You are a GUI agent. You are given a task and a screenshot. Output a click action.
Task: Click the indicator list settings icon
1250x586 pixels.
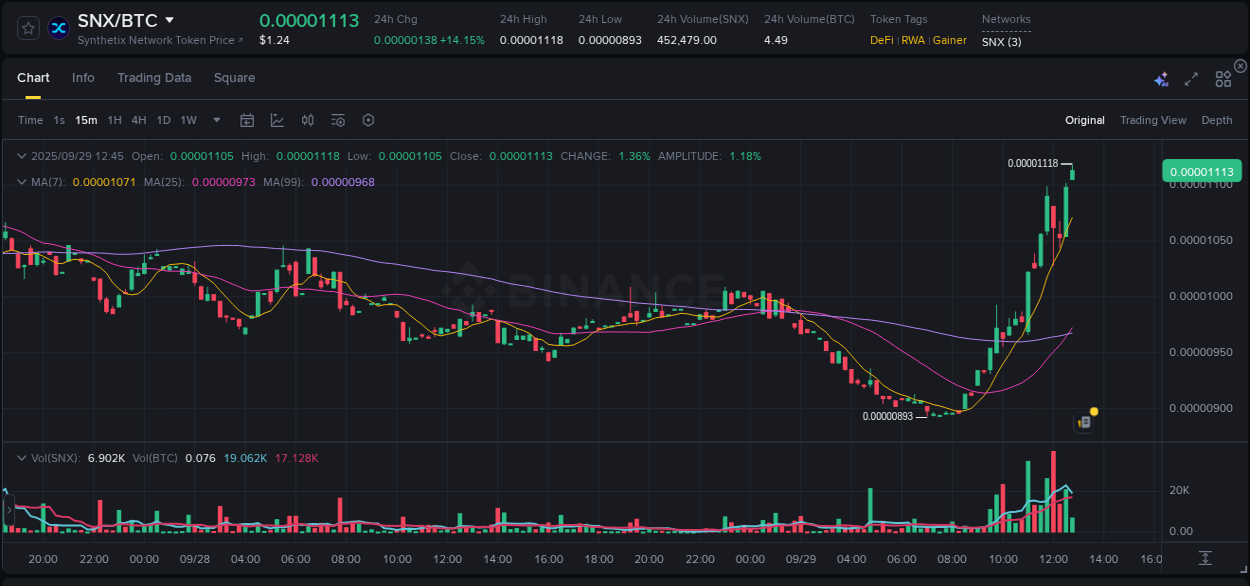pos(337,120)
